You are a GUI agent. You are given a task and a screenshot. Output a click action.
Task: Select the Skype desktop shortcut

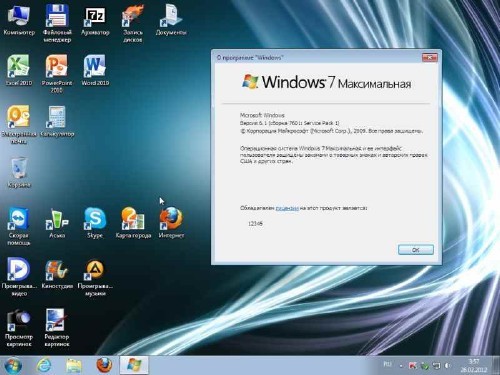click(95, 223)
